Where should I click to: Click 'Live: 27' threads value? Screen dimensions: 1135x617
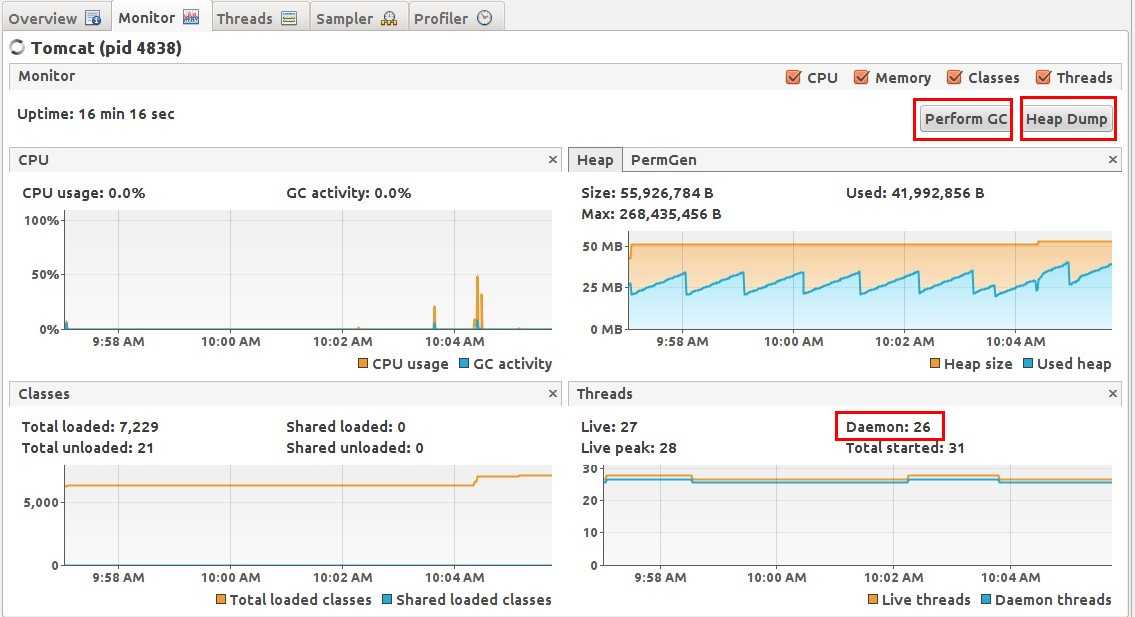609,427
